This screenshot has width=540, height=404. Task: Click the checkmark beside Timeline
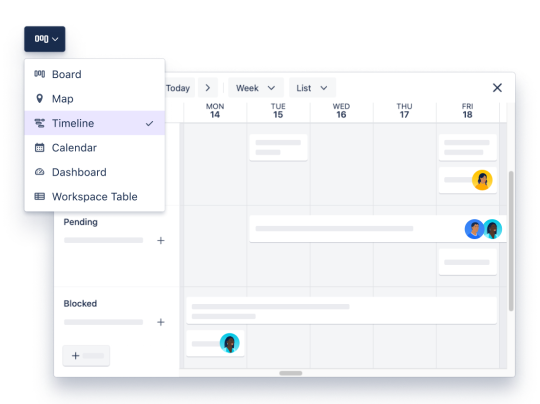click(x=149, y=123)
